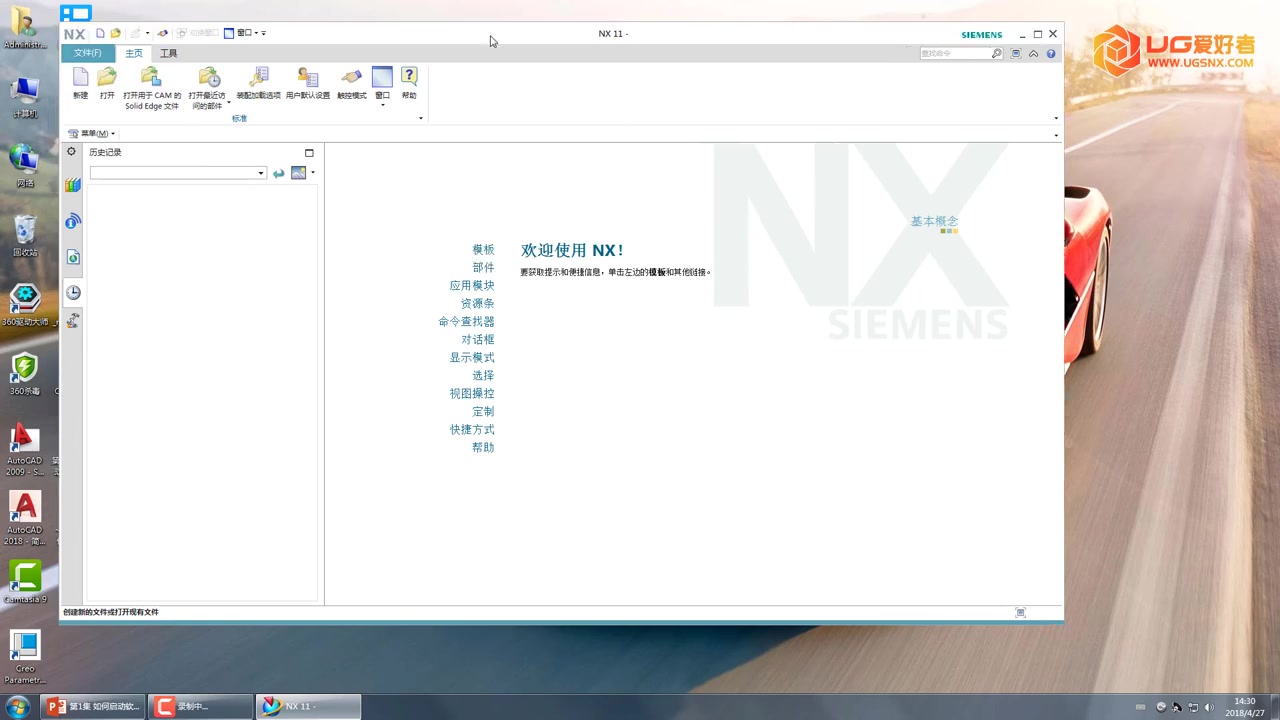Click the green return arrow in history panel
Viewport: 1280px width, 720px height.
pyautogui.click(x=278, y=173)
